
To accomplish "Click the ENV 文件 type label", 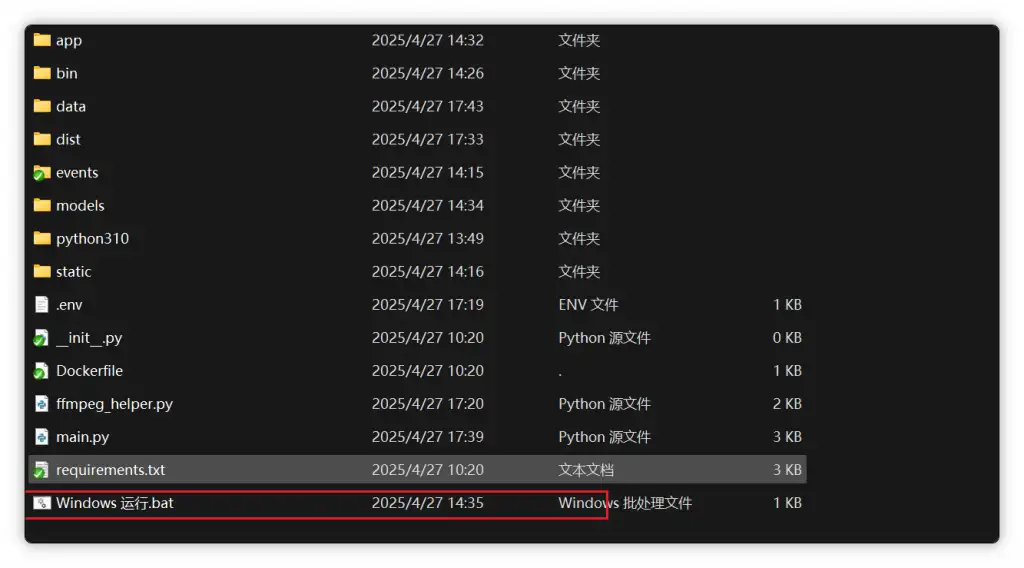I will tap(588, 304).
